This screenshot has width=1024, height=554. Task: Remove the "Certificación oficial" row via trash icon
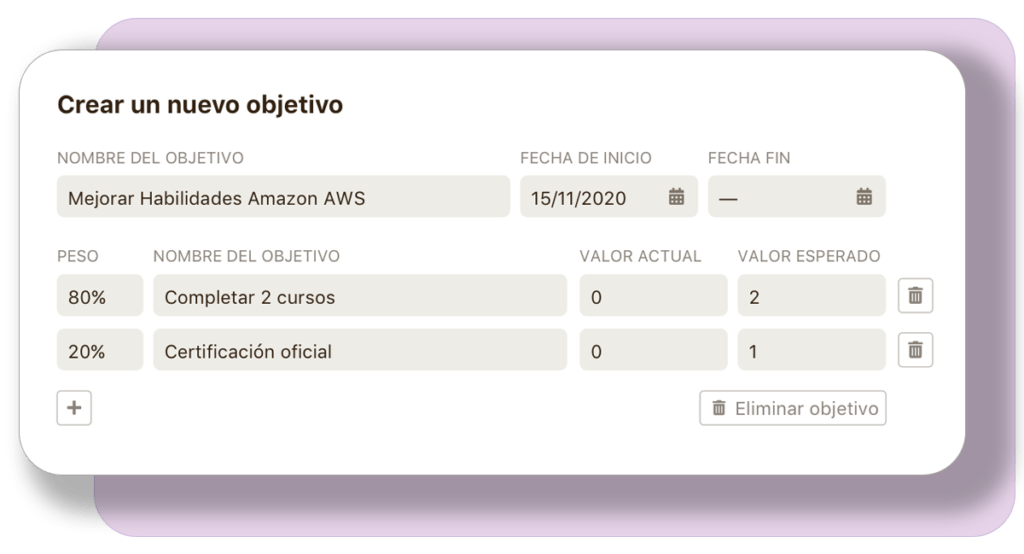coord(915,350)
